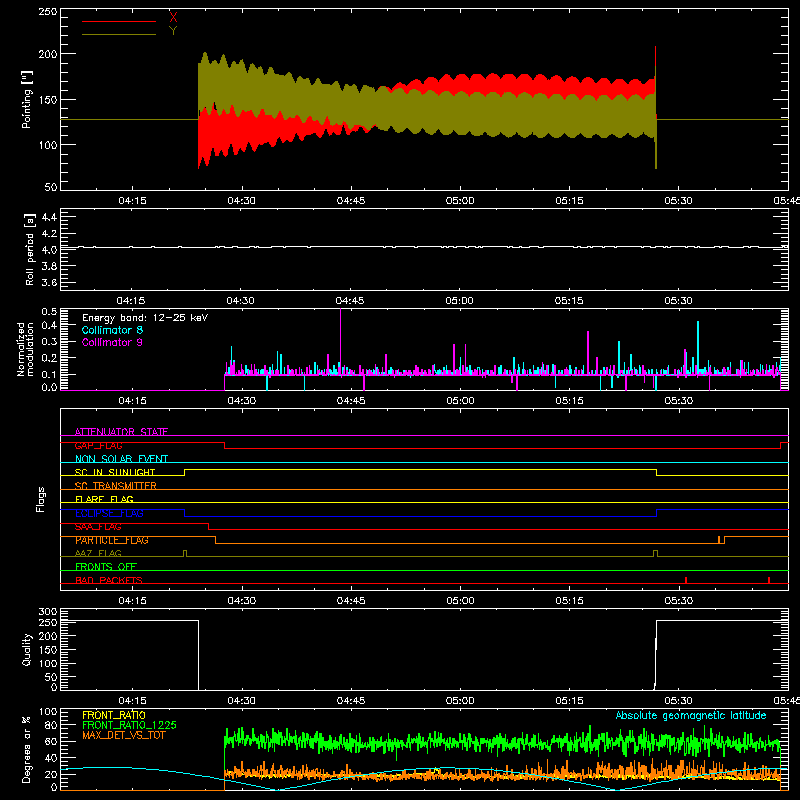Click the BAD_PACKETS flag label
The image size is (800, 800).
[x=109, y=580]
